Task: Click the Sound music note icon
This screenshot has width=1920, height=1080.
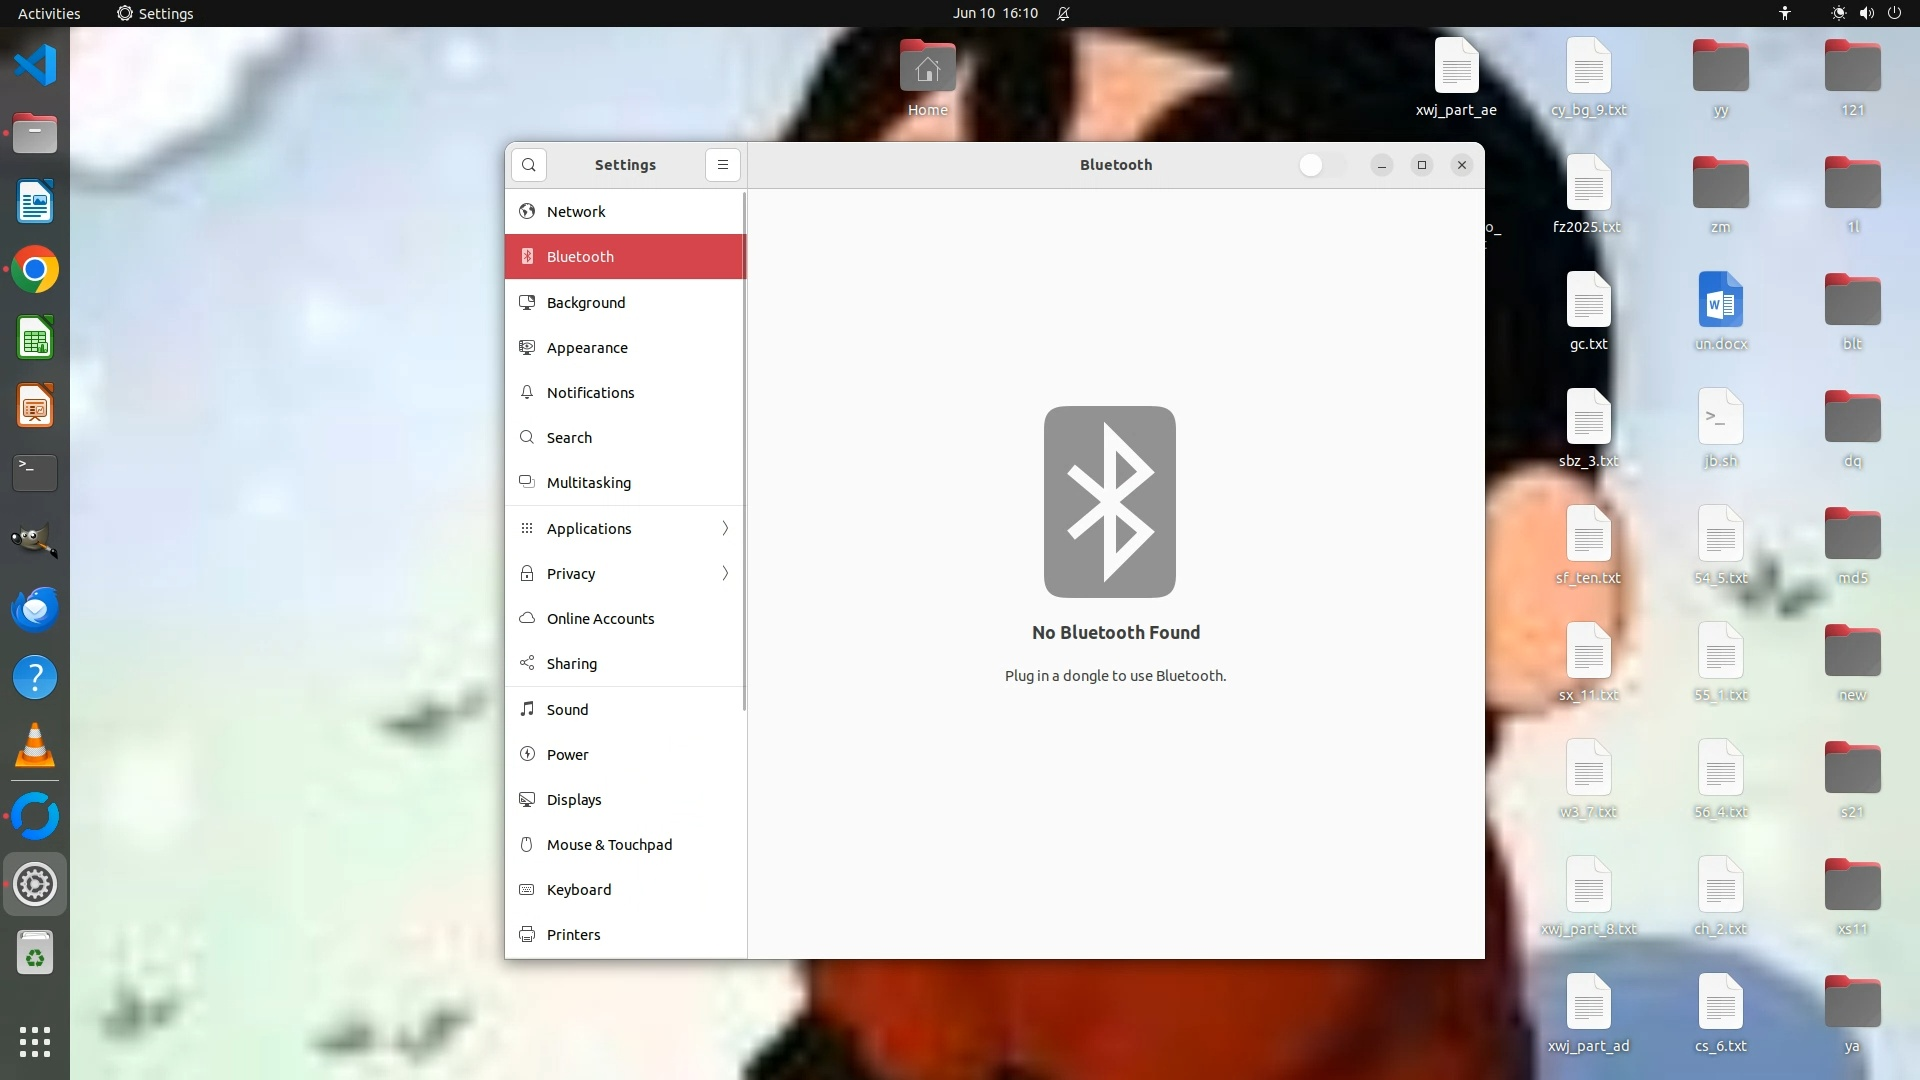Action: (527, 709)
